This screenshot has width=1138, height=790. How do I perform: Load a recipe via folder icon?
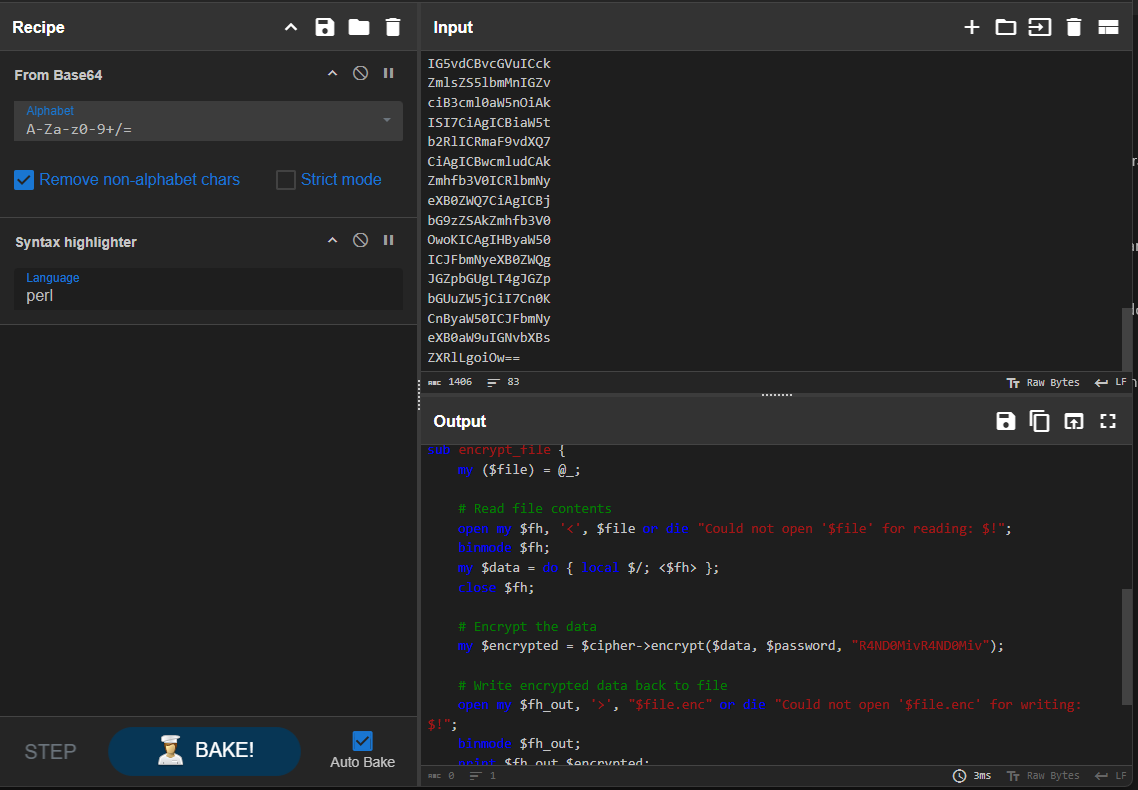[359, 27]
